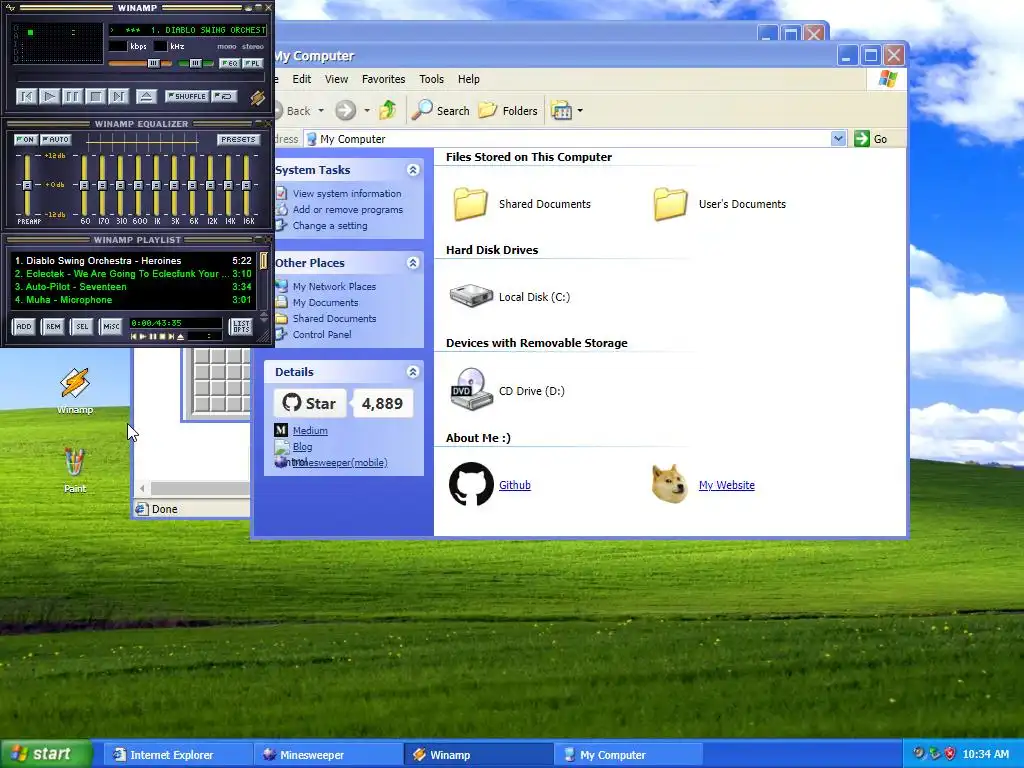Open the playlist SEL menu
The width and height of the screenshot is (1024, 768).
tap(82, 327)
